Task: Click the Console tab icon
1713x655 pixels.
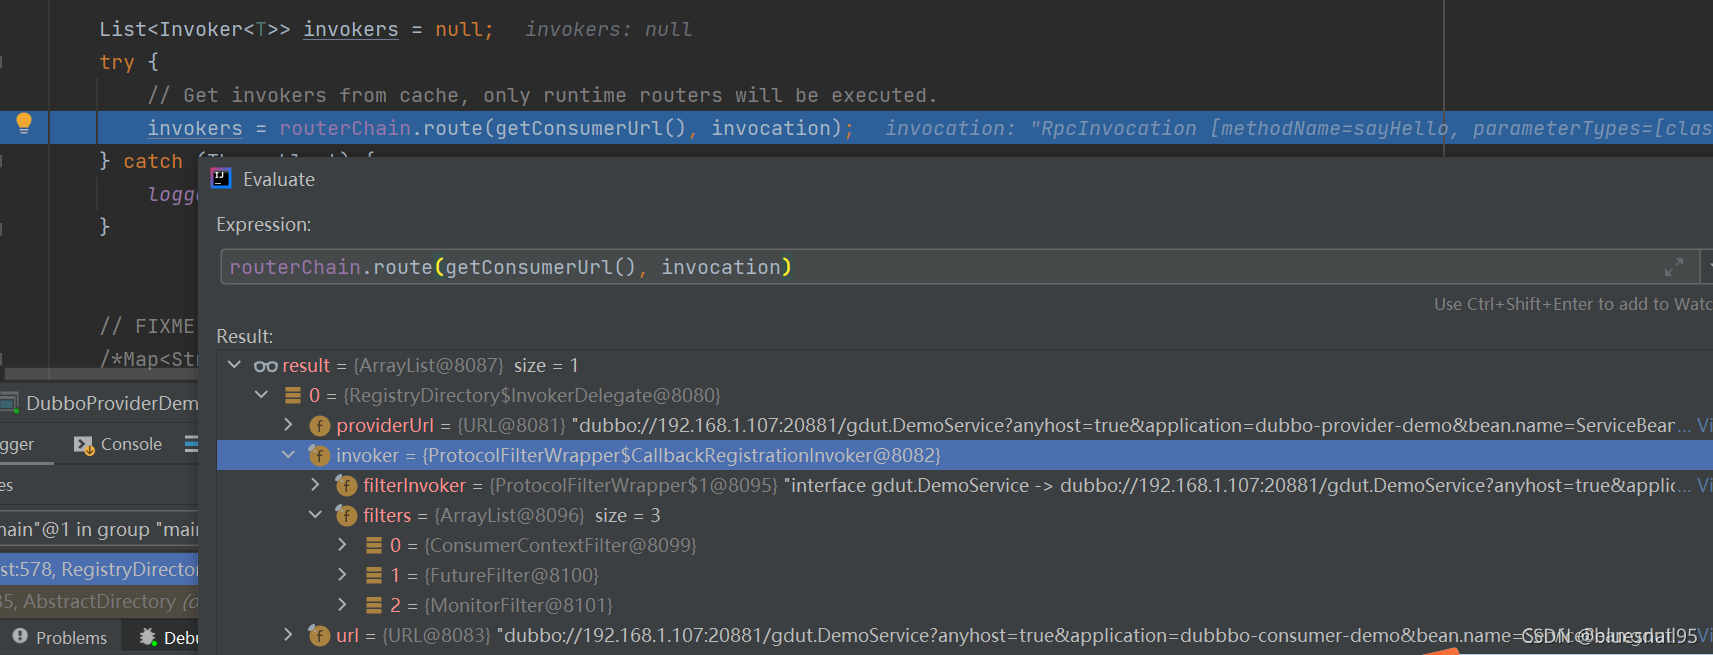Action: coord(84,445)
